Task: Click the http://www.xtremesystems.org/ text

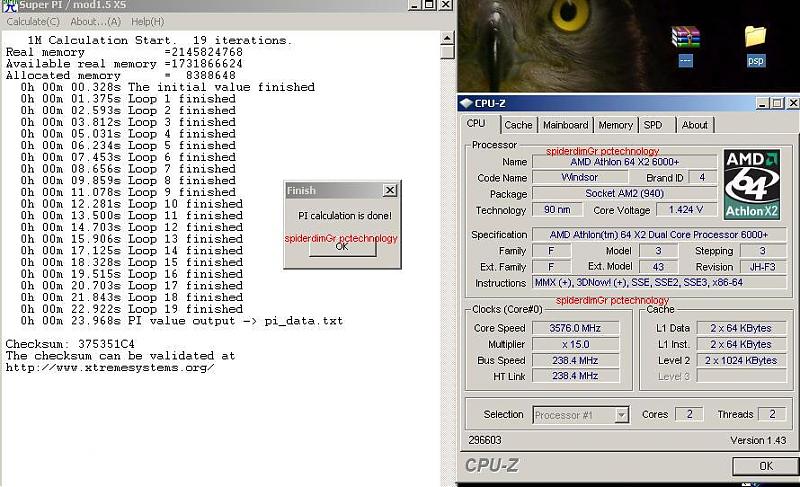Action: (110, 368)
